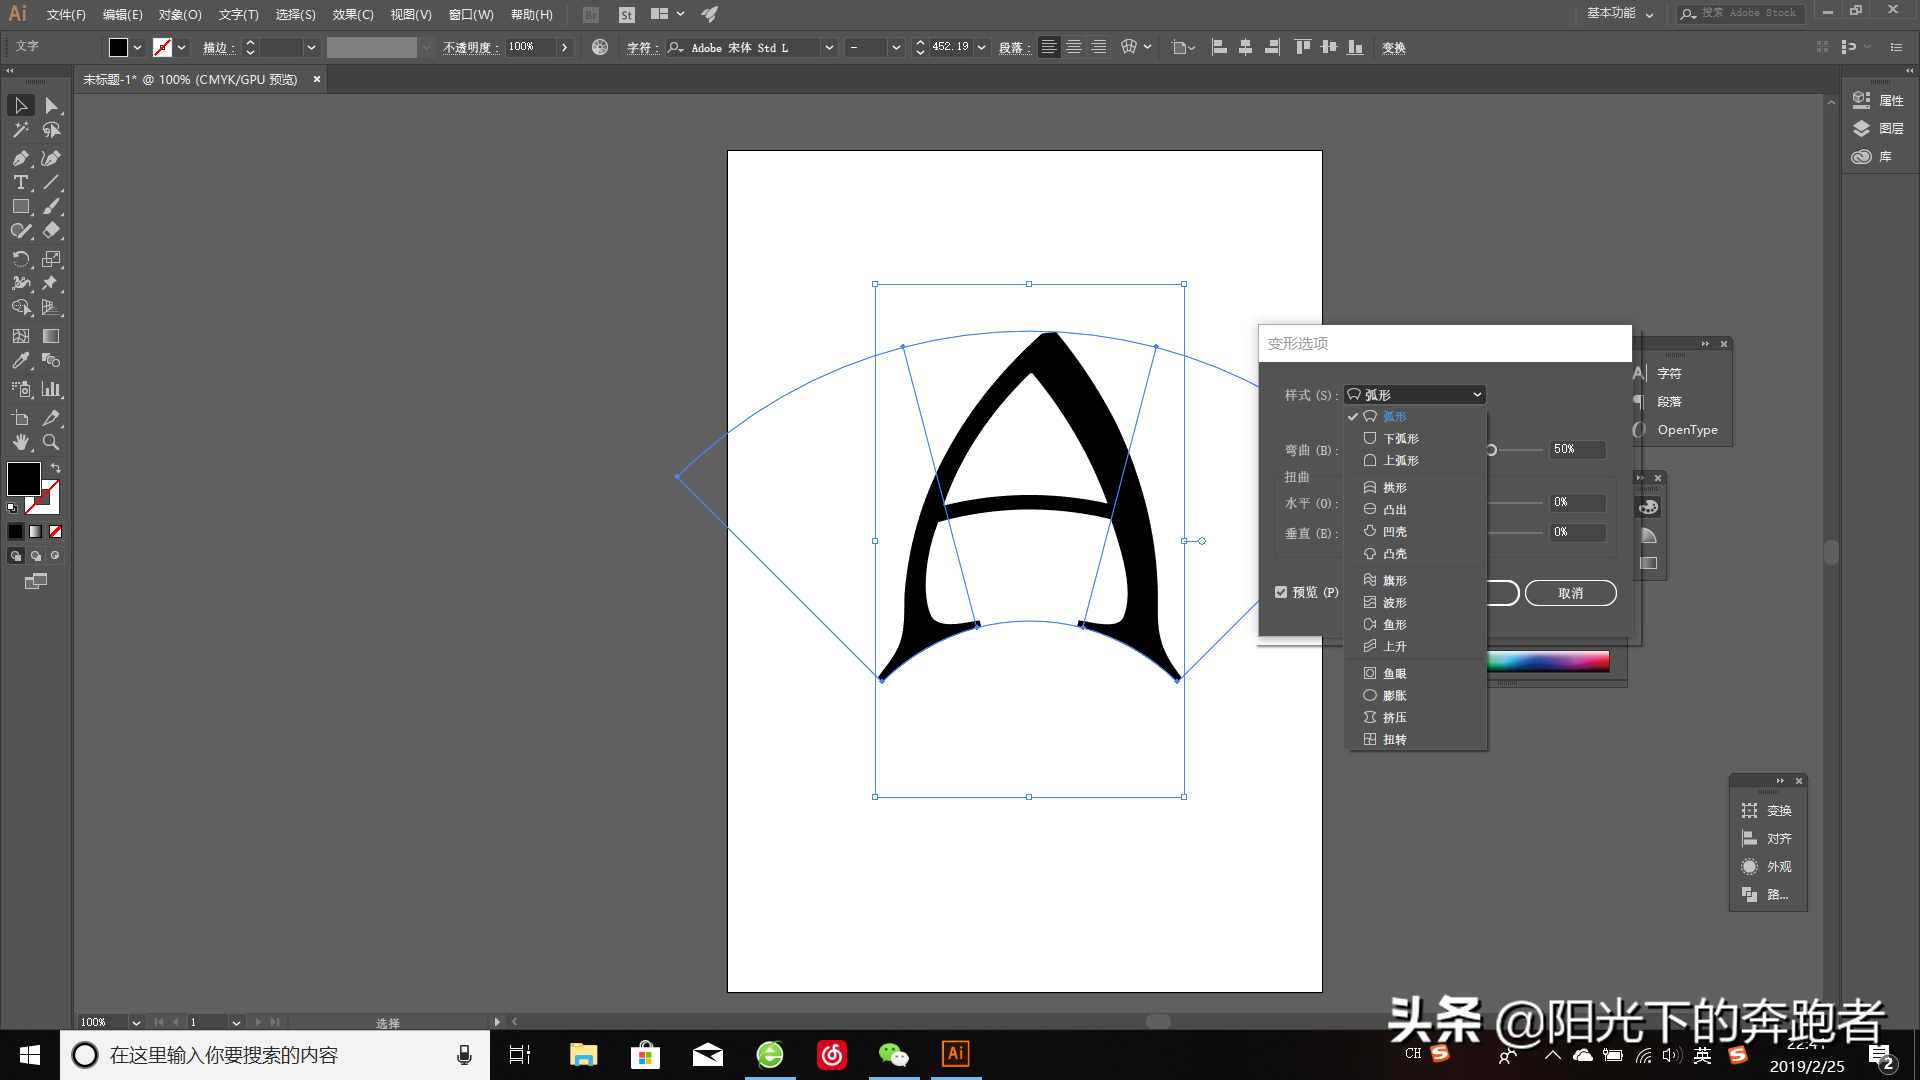
Task: Open 不透明度 opacity options link
Action: click(470, 47)
